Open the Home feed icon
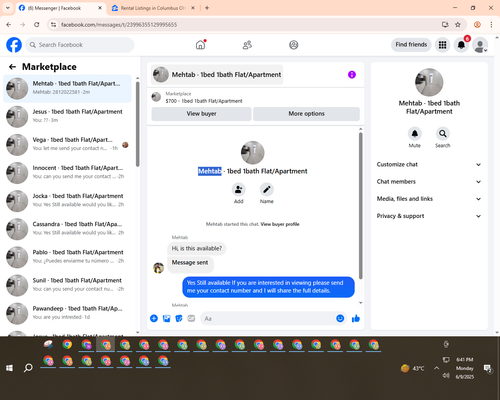Image resolution: width=500 pixels, height=400 pixels. tap(200, 45)
